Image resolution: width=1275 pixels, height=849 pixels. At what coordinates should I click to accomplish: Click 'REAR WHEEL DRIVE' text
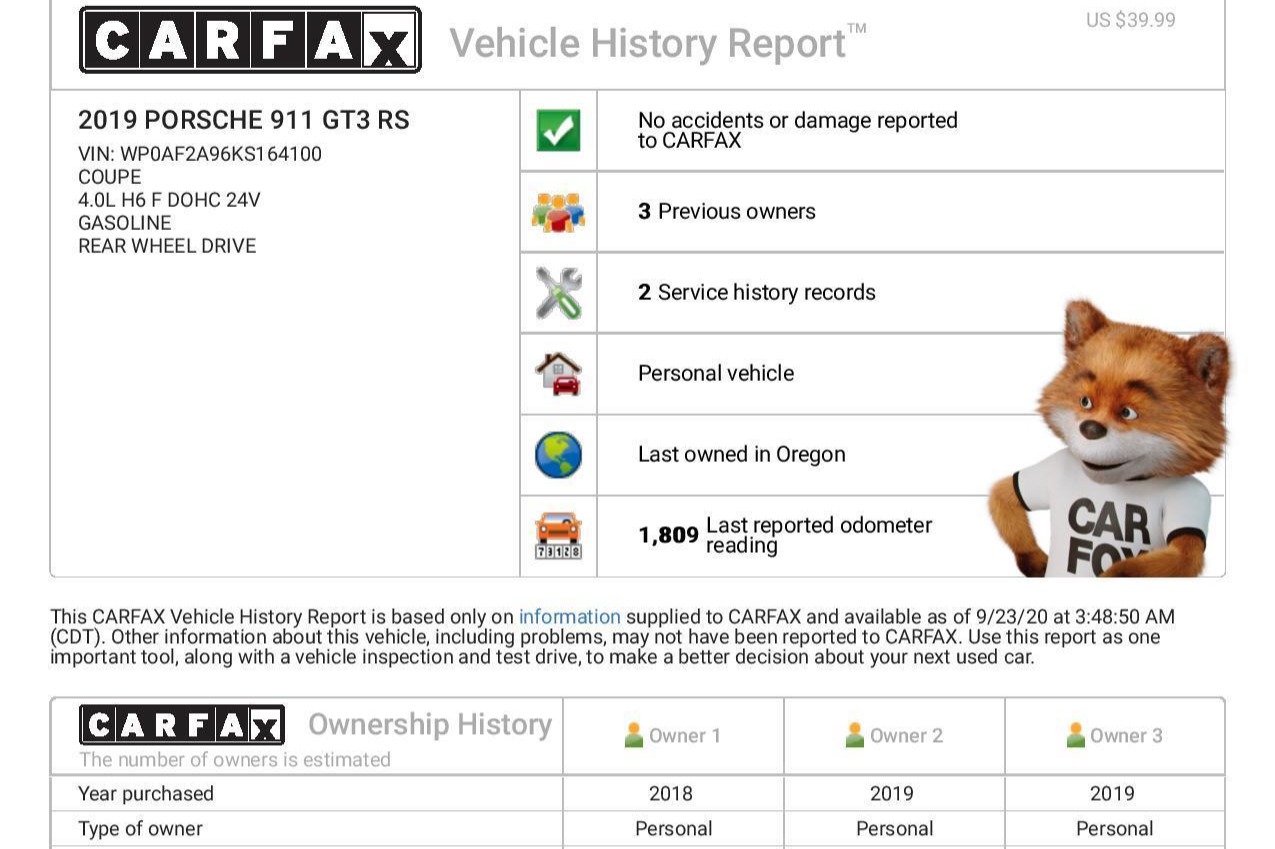[x=167, y=246]
